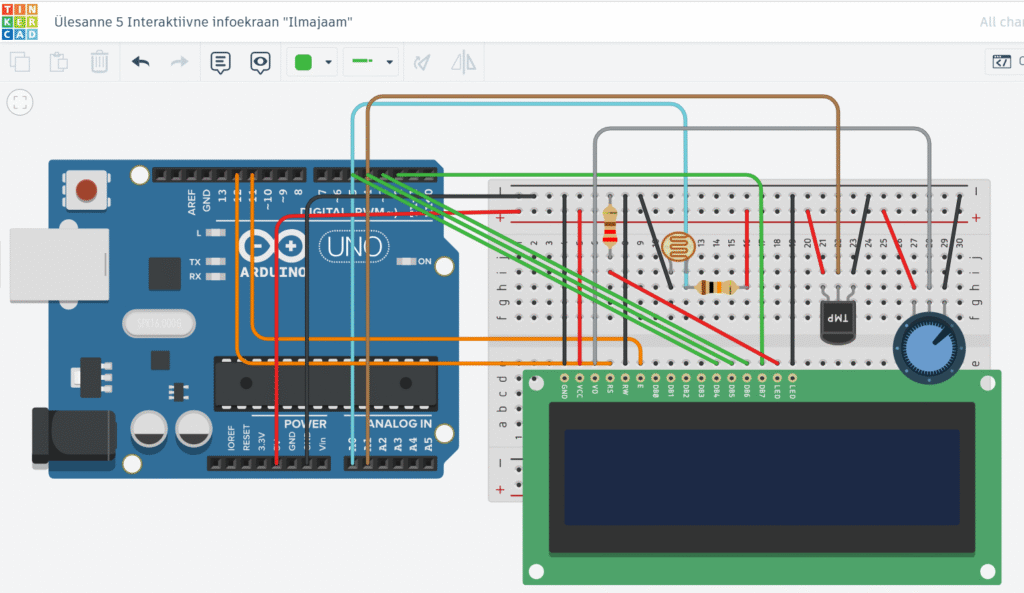Image resolution: width=1024 pixels, height=593 pixels.
Task: Click the Copy toolbar icon
Action: point(20,62)
